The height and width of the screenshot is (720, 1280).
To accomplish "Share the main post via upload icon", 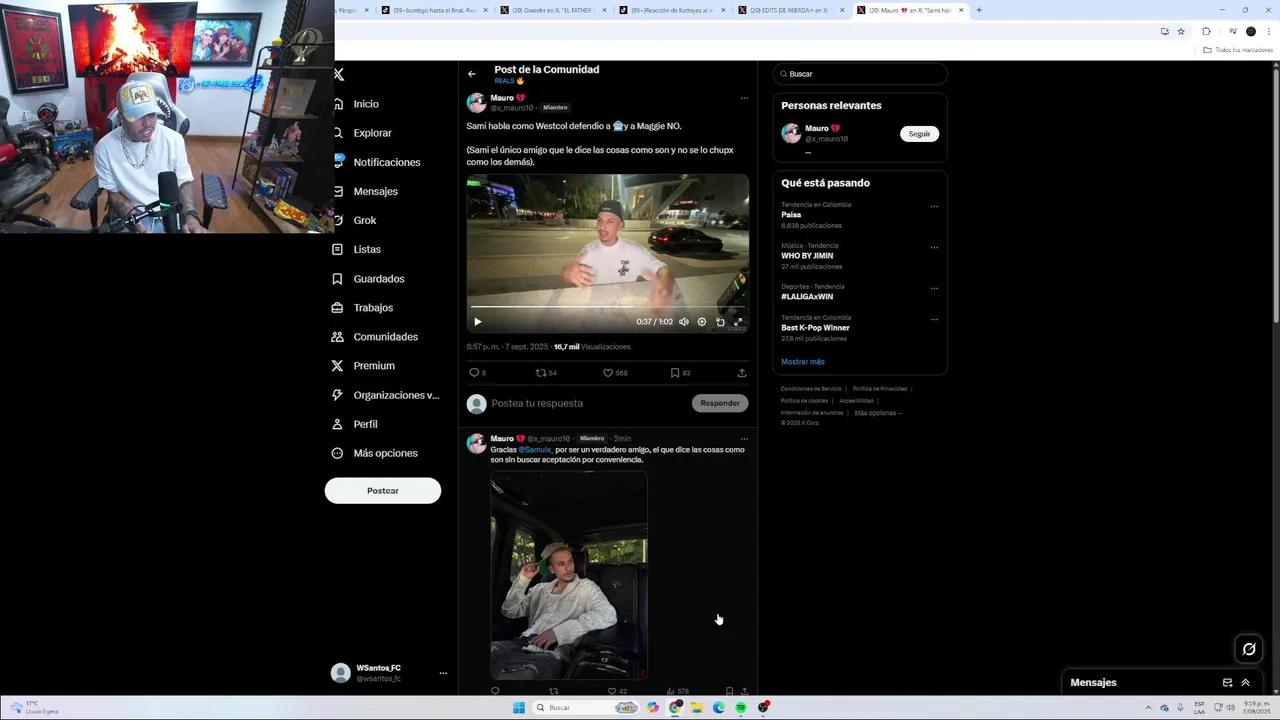I will click(x=742, y=373).
